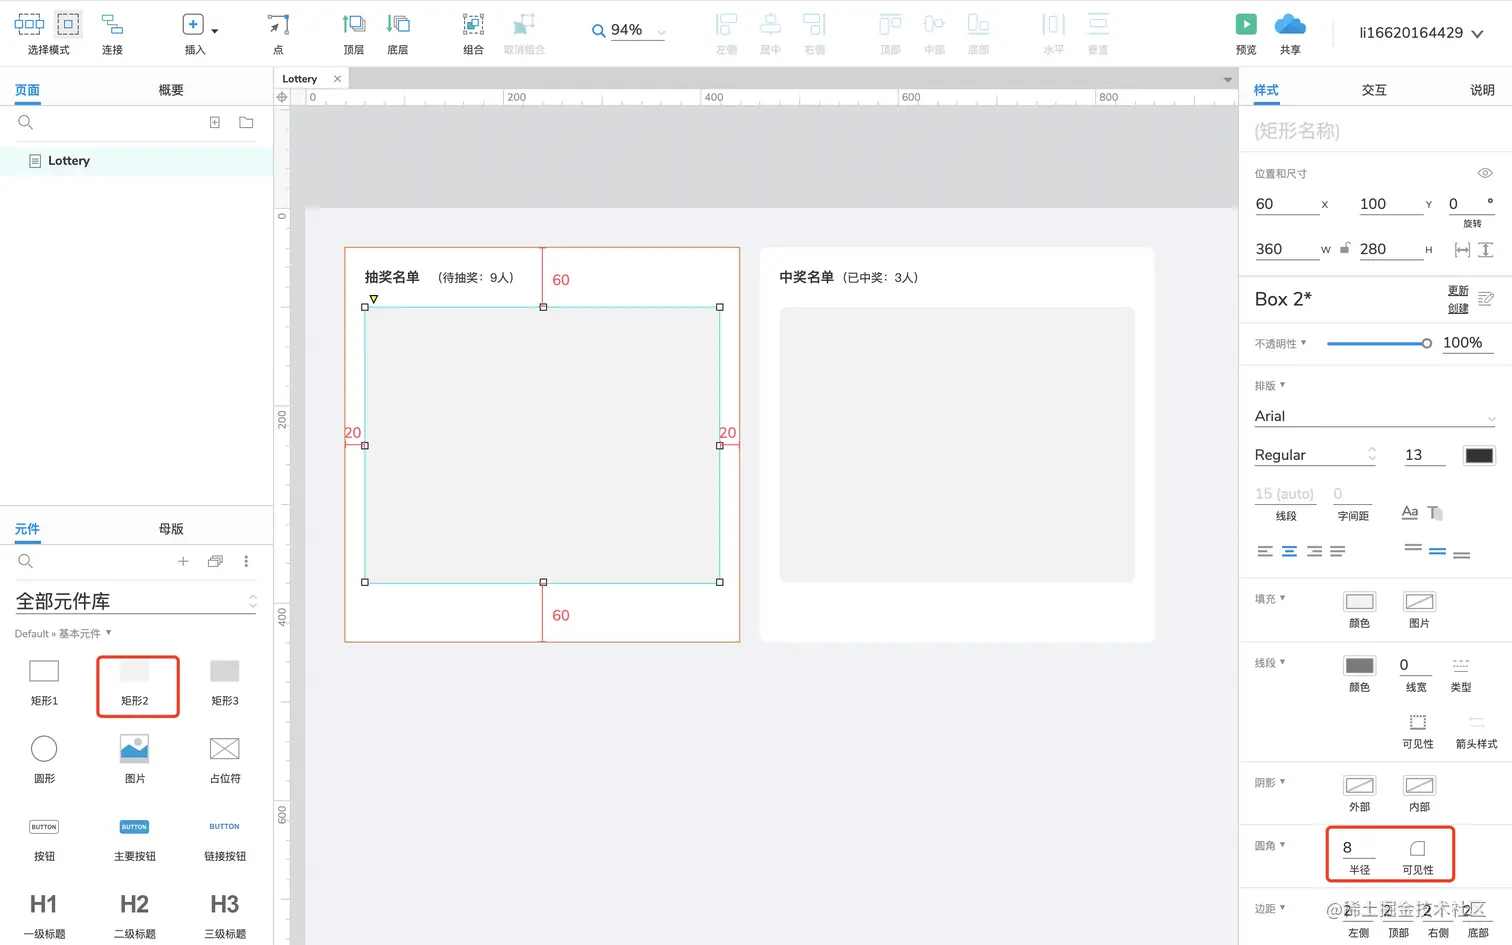Pick the 图片 image widget
This screenshot has height=945, width=1512.
point(135,760)
